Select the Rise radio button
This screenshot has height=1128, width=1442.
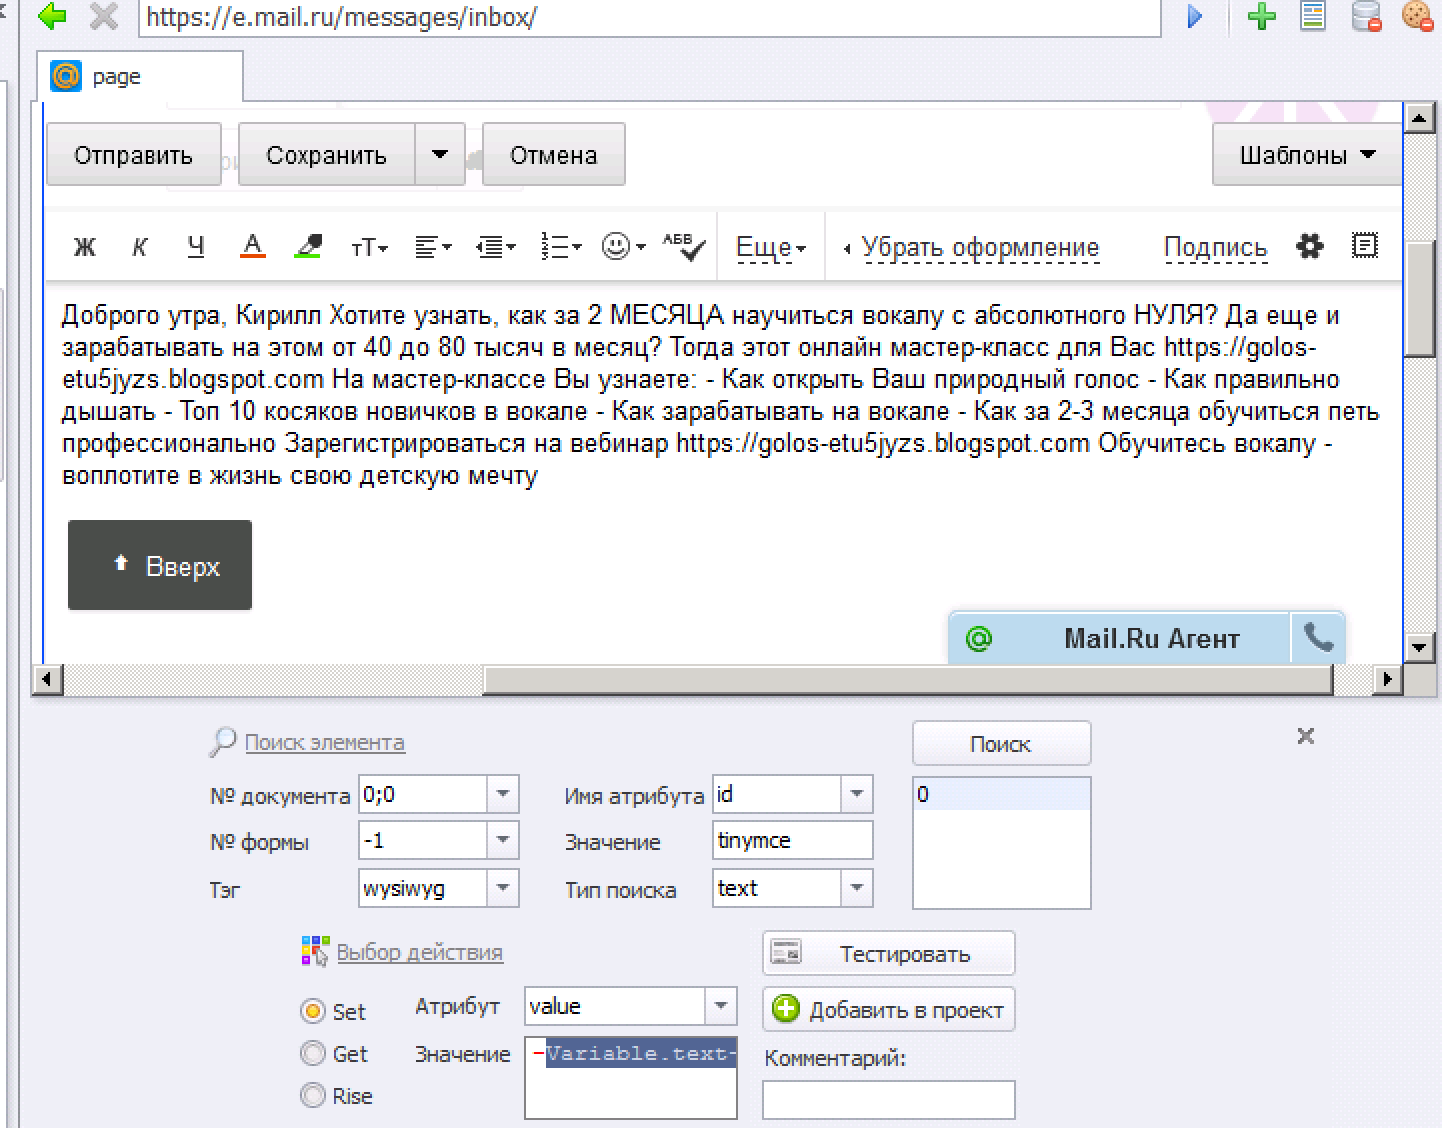(x=313, y=1095)
